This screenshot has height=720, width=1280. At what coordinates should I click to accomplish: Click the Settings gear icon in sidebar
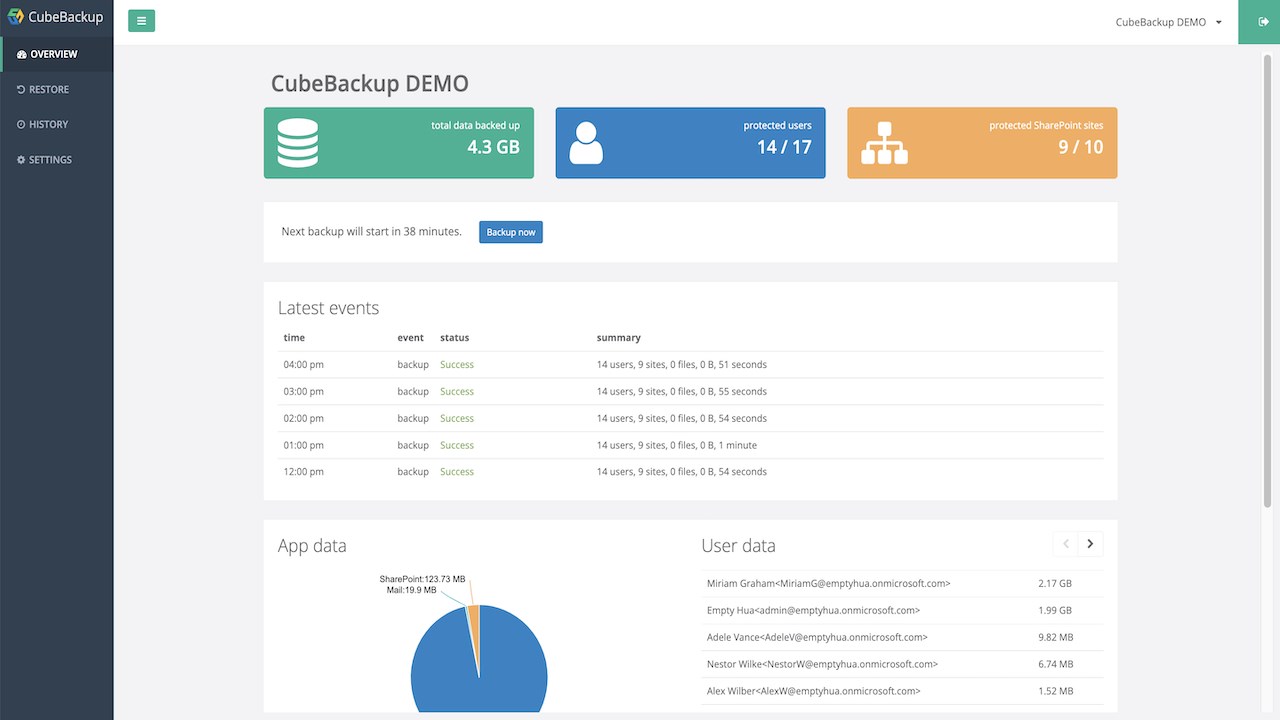[x=21, y=159]
